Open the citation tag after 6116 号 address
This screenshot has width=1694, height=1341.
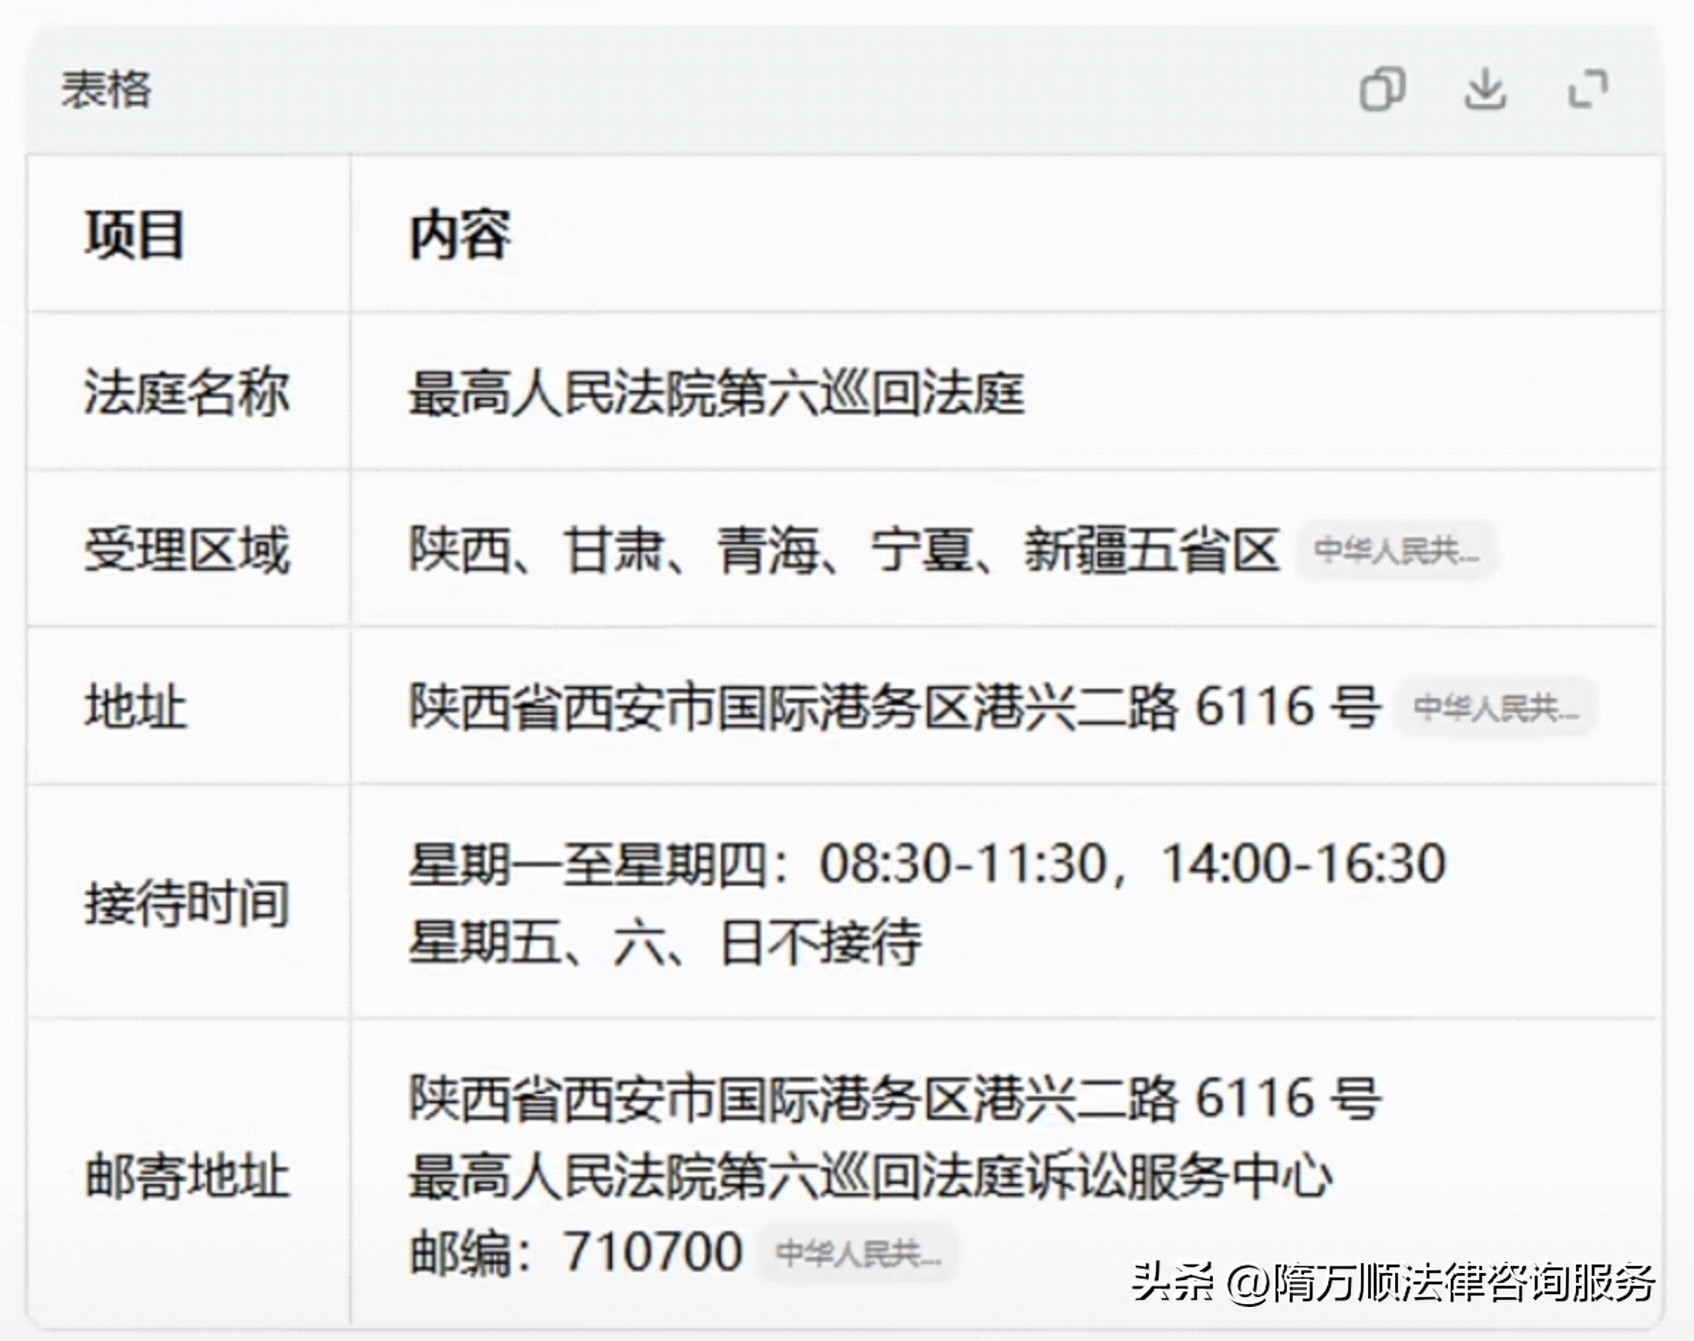pos(1495,708)
